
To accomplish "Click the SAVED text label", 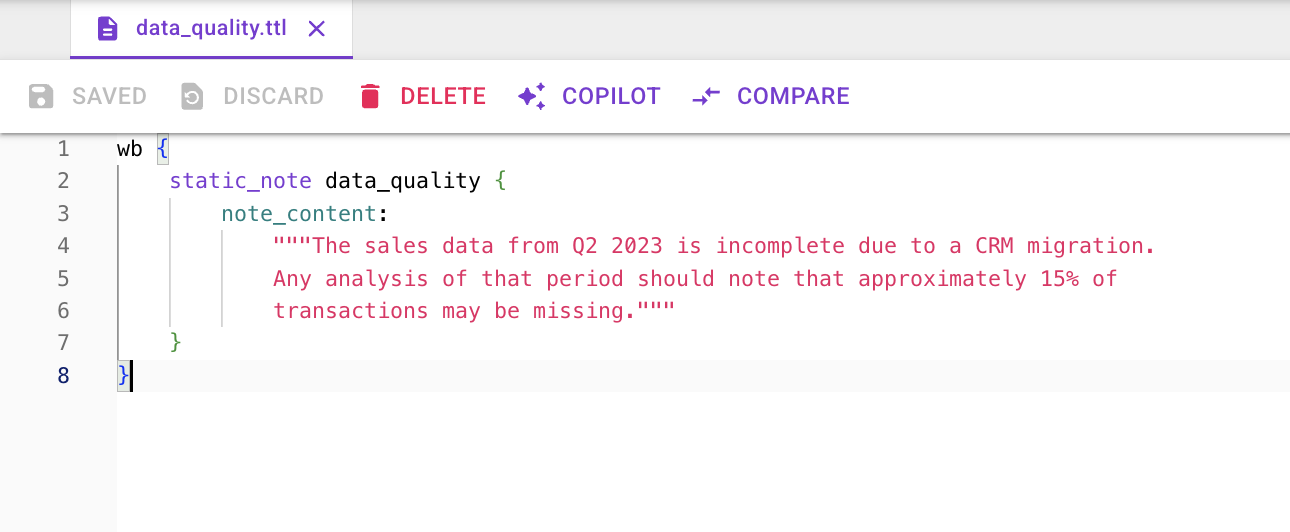I will pyautogui.click(x=109, y=96).
